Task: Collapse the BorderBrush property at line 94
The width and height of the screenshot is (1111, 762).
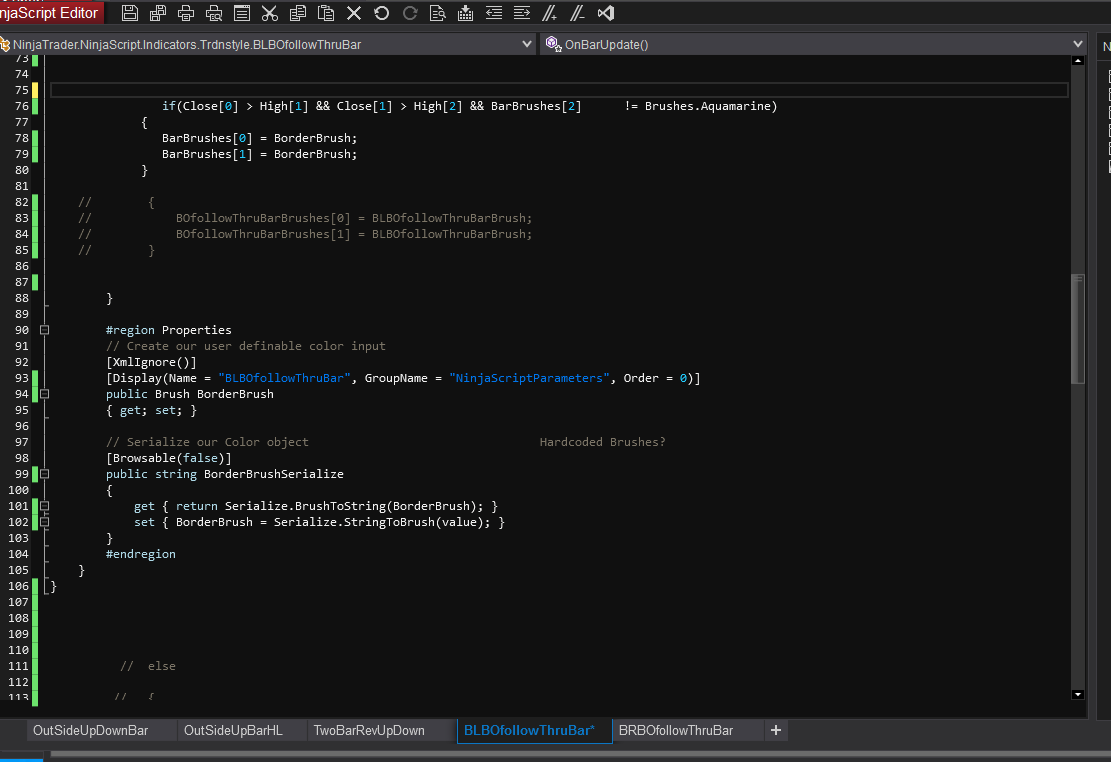Action: 44,394
